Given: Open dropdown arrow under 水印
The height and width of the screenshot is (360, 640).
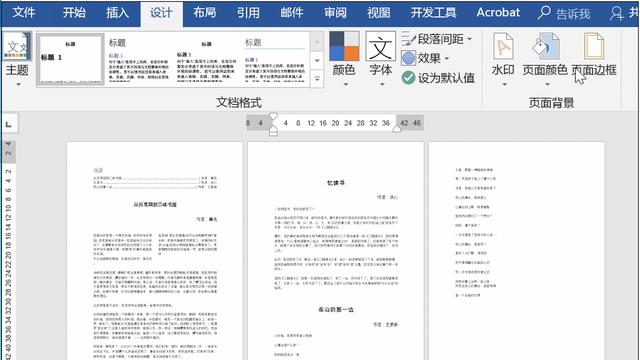Looking at the screenshot, I should (x=504, y=84).
